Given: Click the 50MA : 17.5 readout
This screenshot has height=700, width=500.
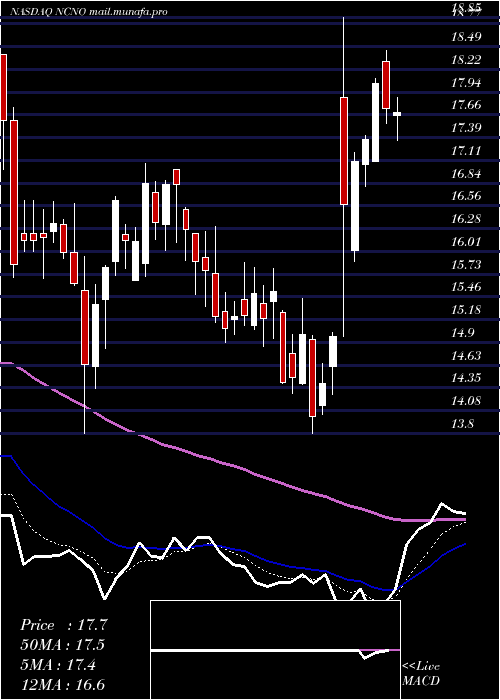Looking at the screenshot, I should coord(63,645).
